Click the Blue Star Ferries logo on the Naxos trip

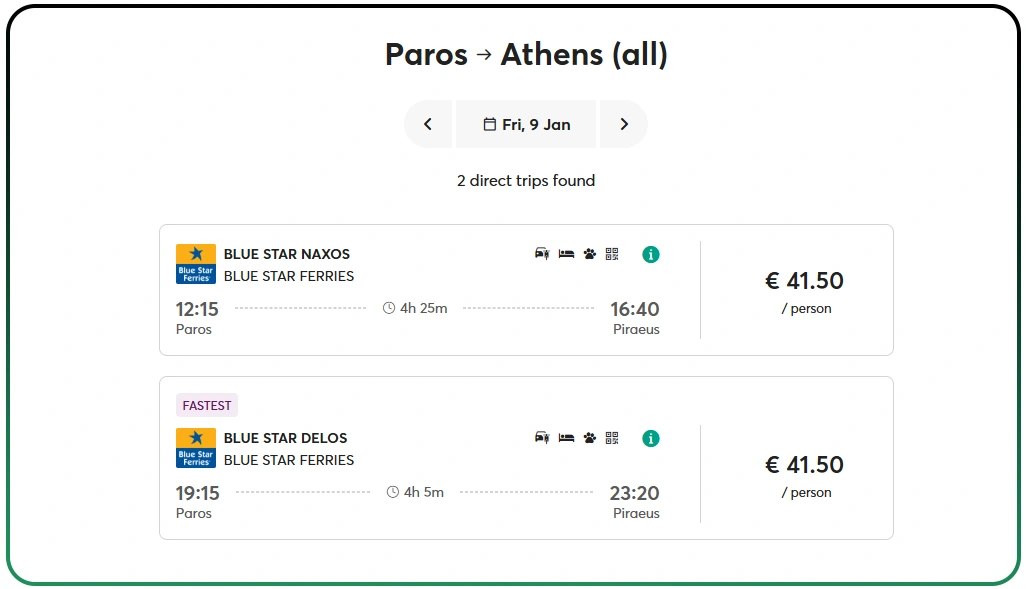[x=196, y=264]
